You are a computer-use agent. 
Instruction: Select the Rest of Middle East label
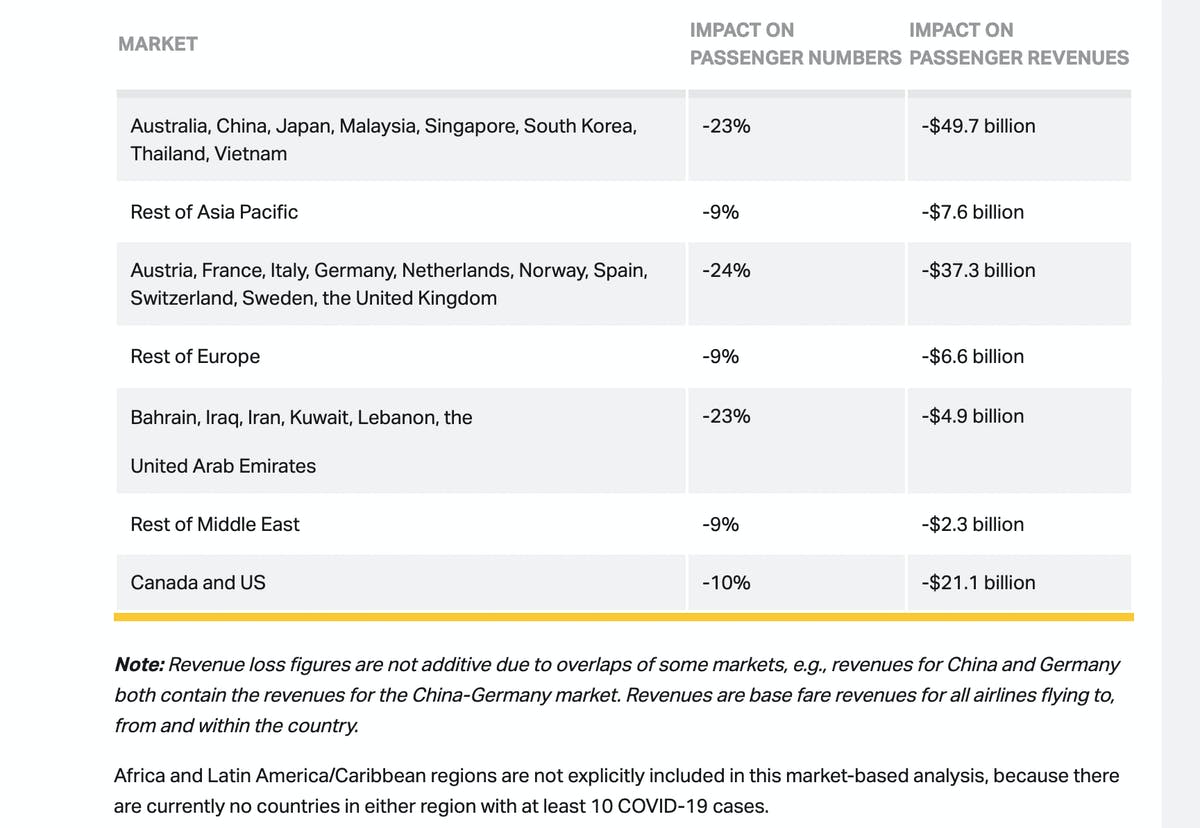[215, 524]
